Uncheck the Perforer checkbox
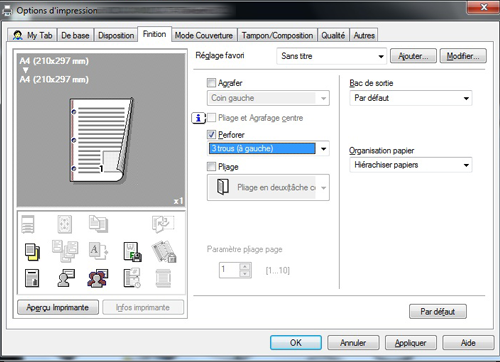Viewport: 500px width, 362px height. 211,134
